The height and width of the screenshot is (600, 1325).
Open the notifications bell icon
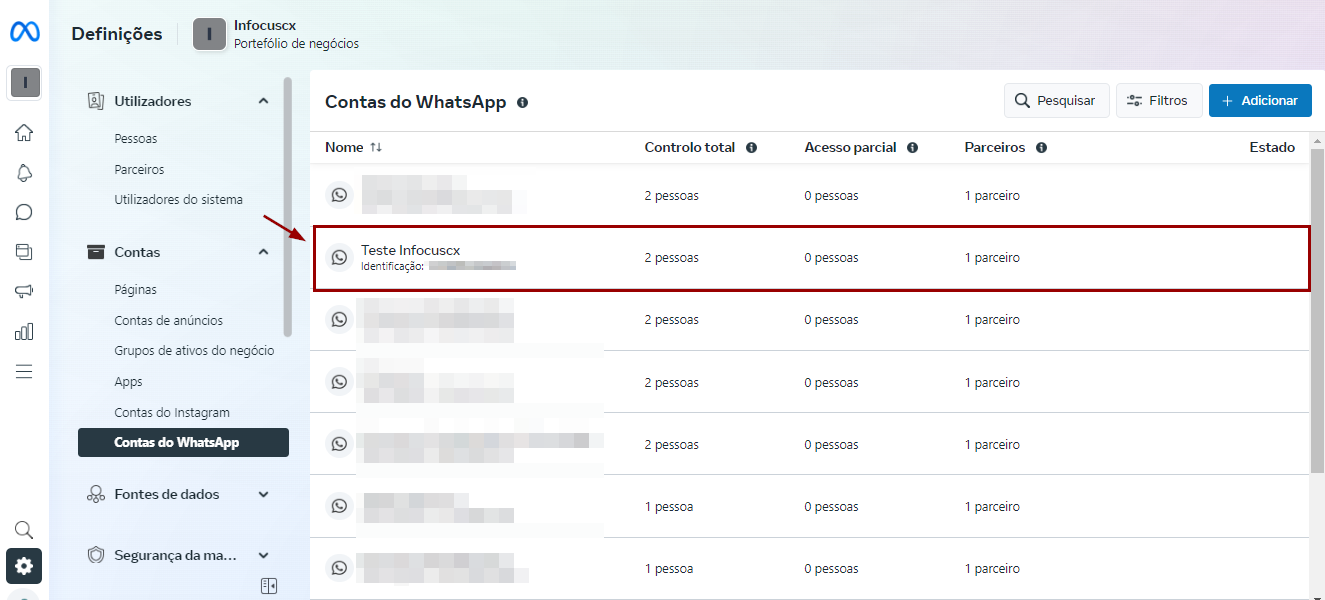coord(24,172)
